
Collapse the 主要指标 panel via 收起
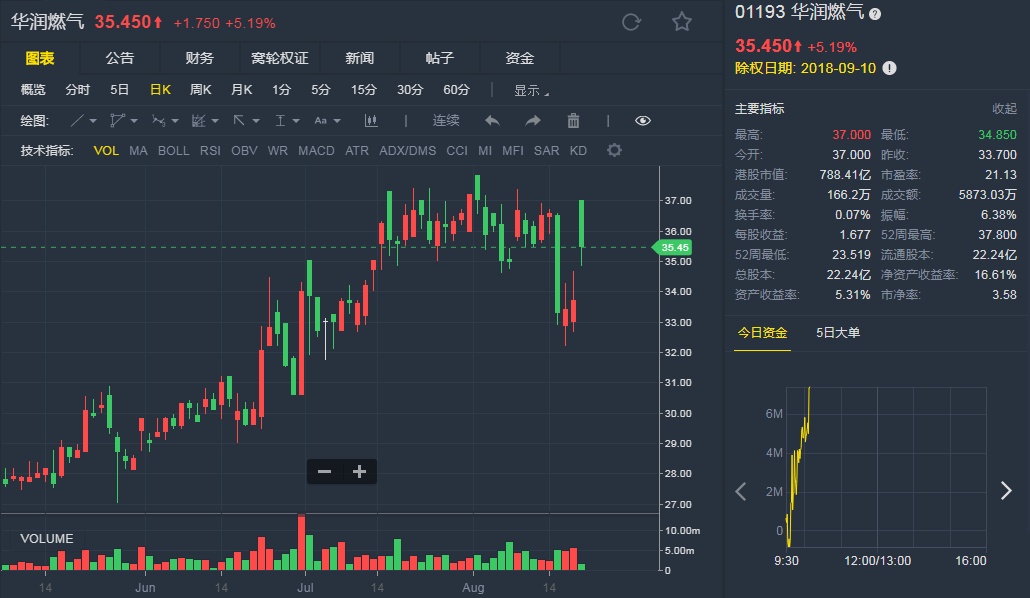tap(1004, 109)
